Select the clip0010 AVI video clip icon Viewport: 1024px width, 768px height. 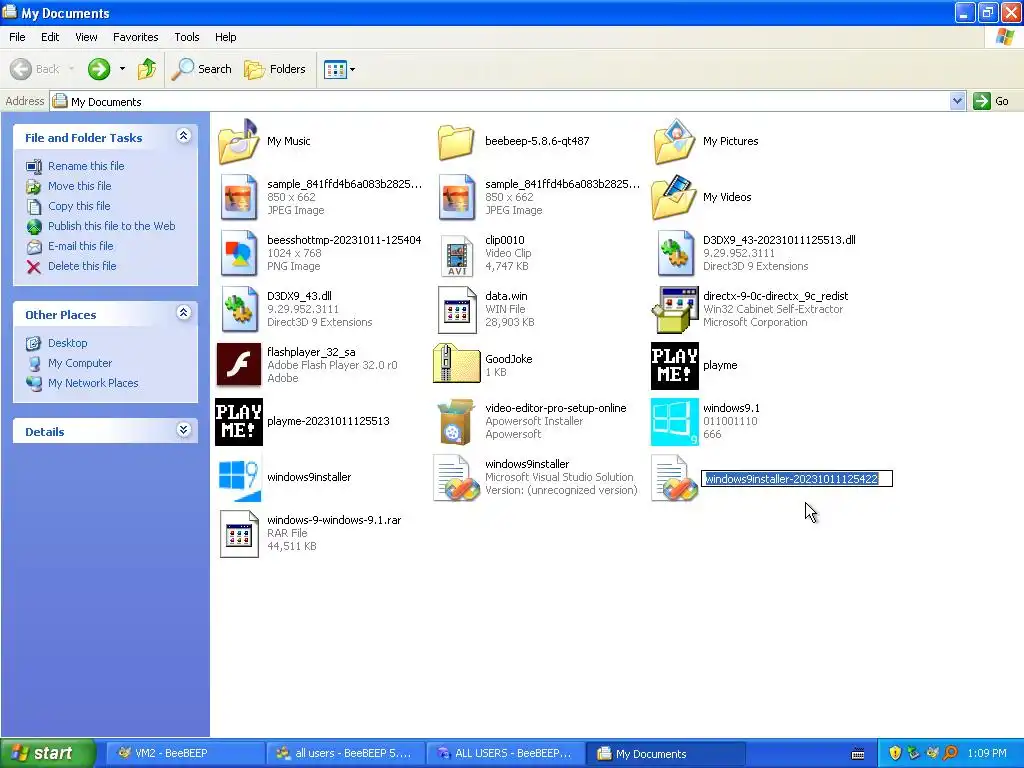456,255
